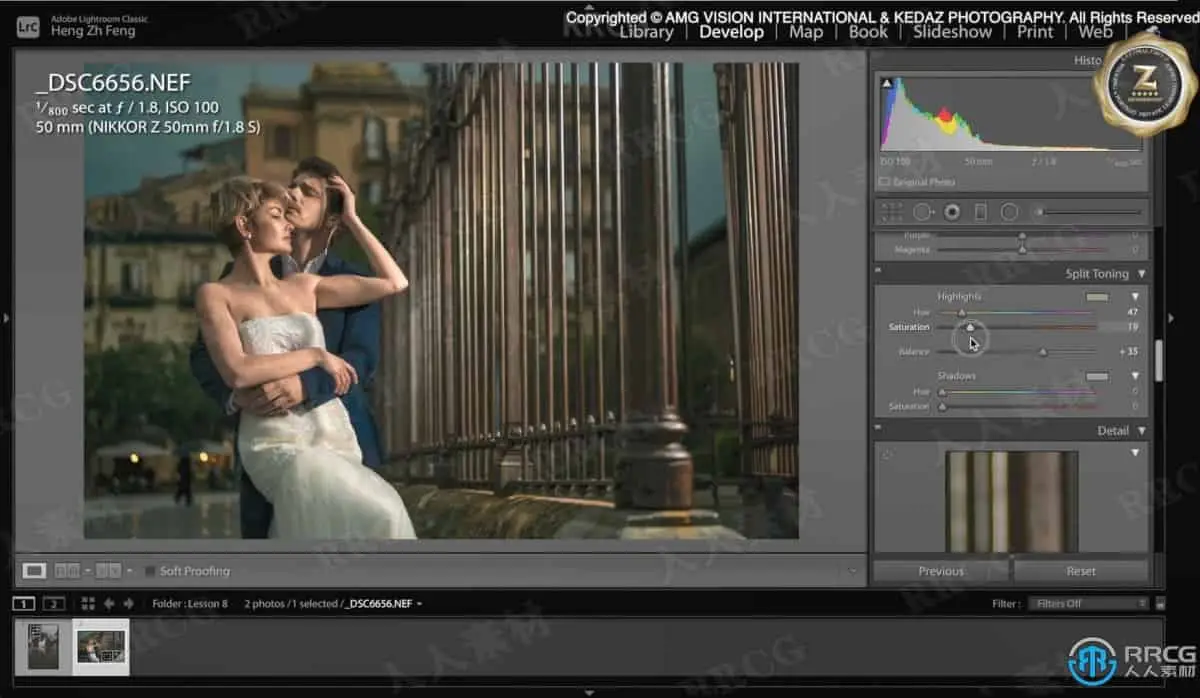Screen dimensions: 1200x698
Task: Collapse the Detail panel
Action: [x=1141, y=431]
